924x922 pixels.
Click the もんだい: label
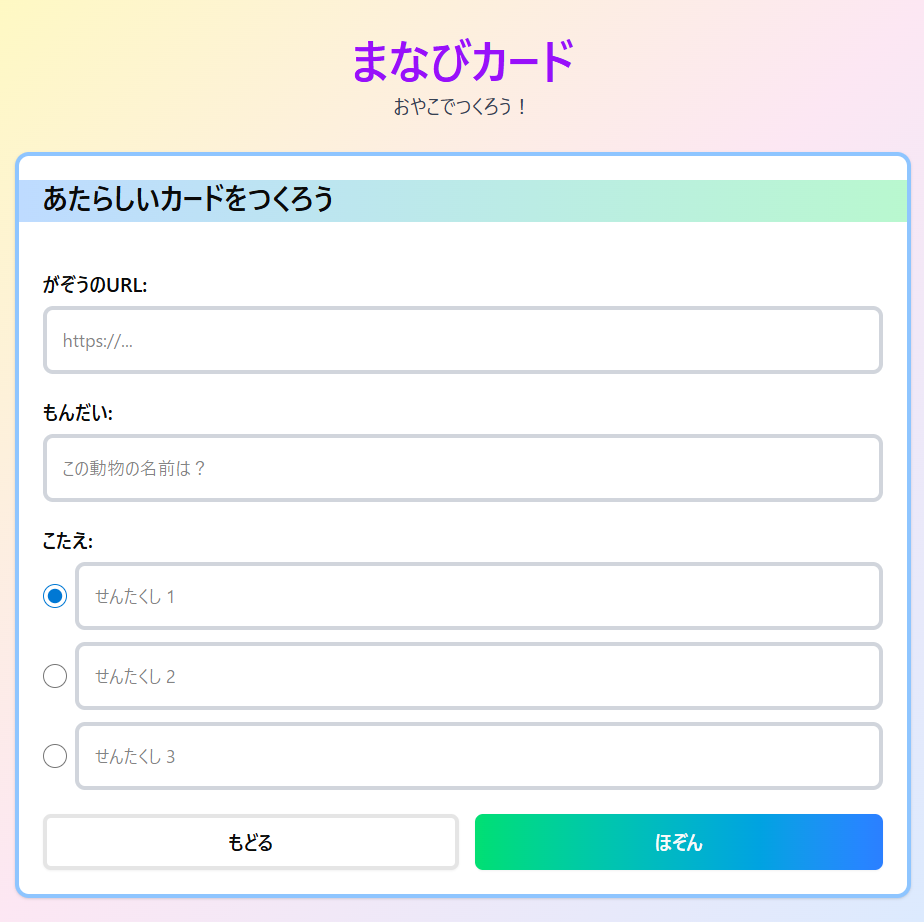click(77, 413)
